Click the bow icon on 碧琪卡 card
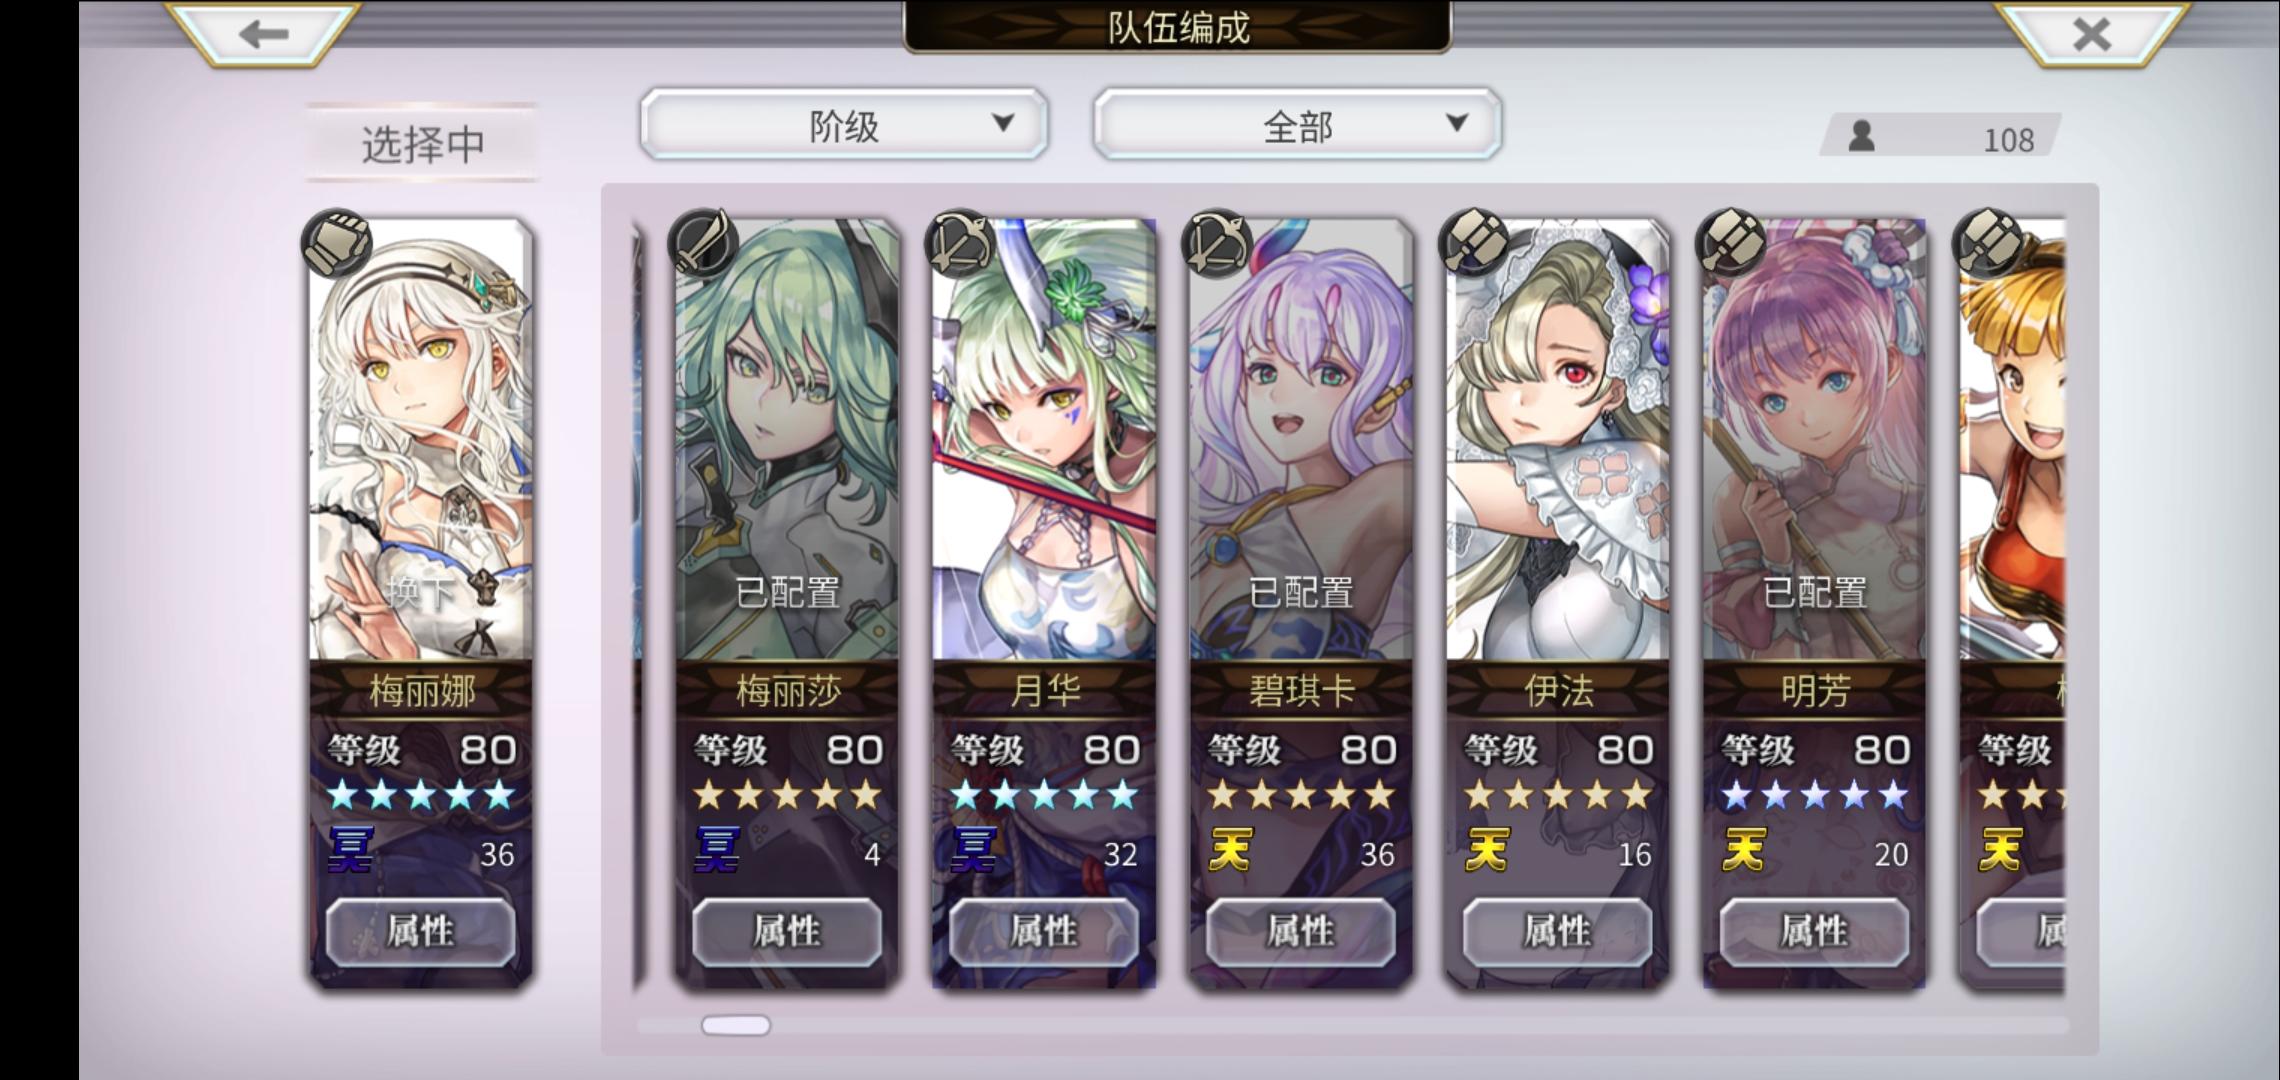The image size is (2280, 1080). (x=1217, y=243)
